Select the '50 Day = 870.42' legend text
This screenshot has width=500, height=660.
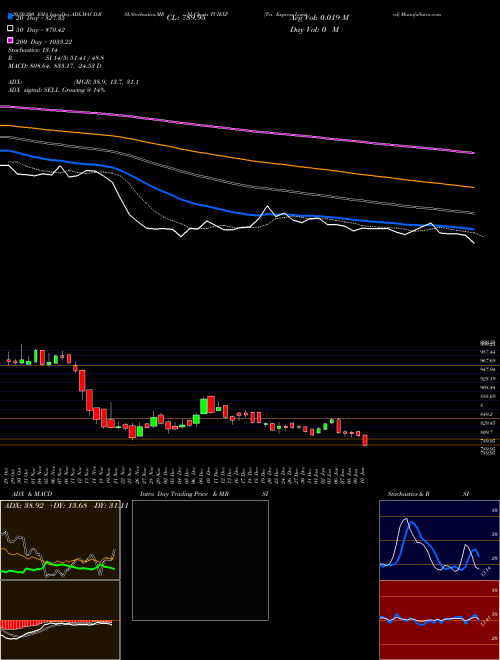(40, 30)
